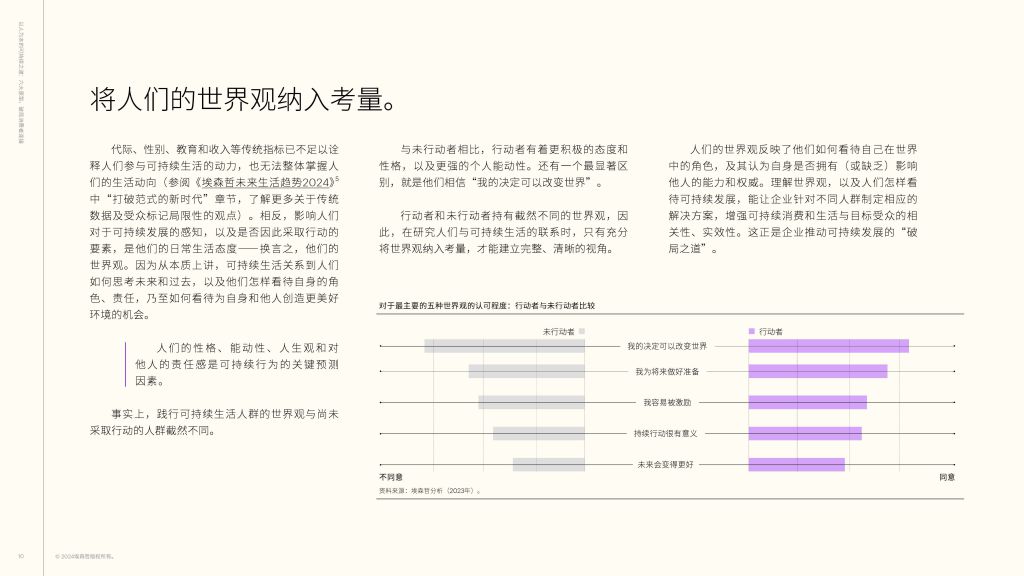Click the legend label 未行动者
1024x576 pixels.
(x=558, y=332)
